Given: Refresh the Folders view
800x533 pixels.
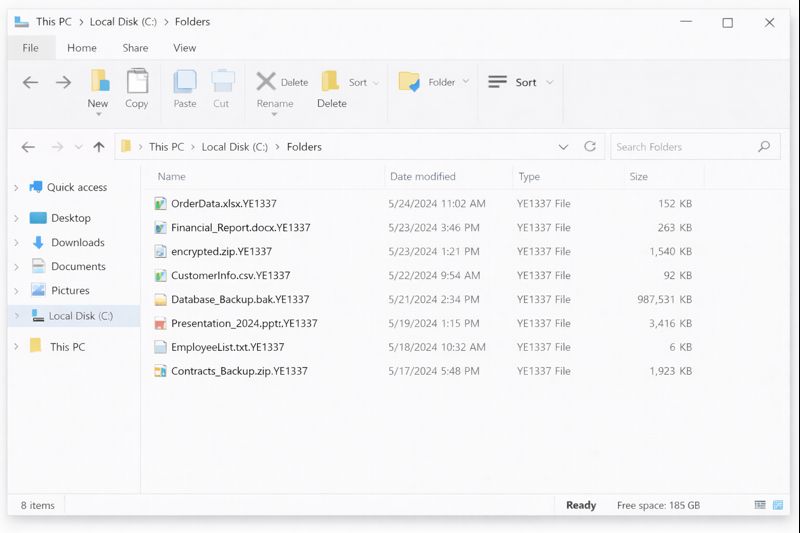Looking at the screenshot, I should [x=590, y=147].
